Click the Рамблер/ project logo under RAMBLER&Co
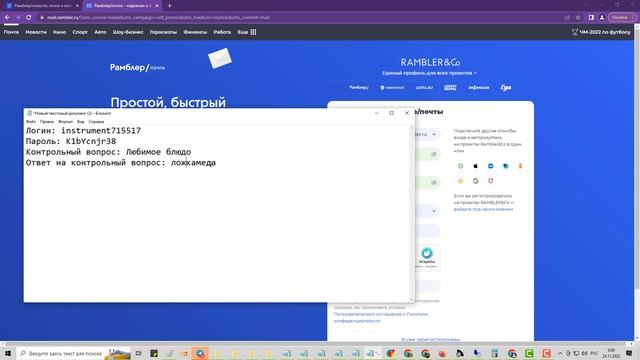Screen dimensions: 640x360 (x=359, y=87)
